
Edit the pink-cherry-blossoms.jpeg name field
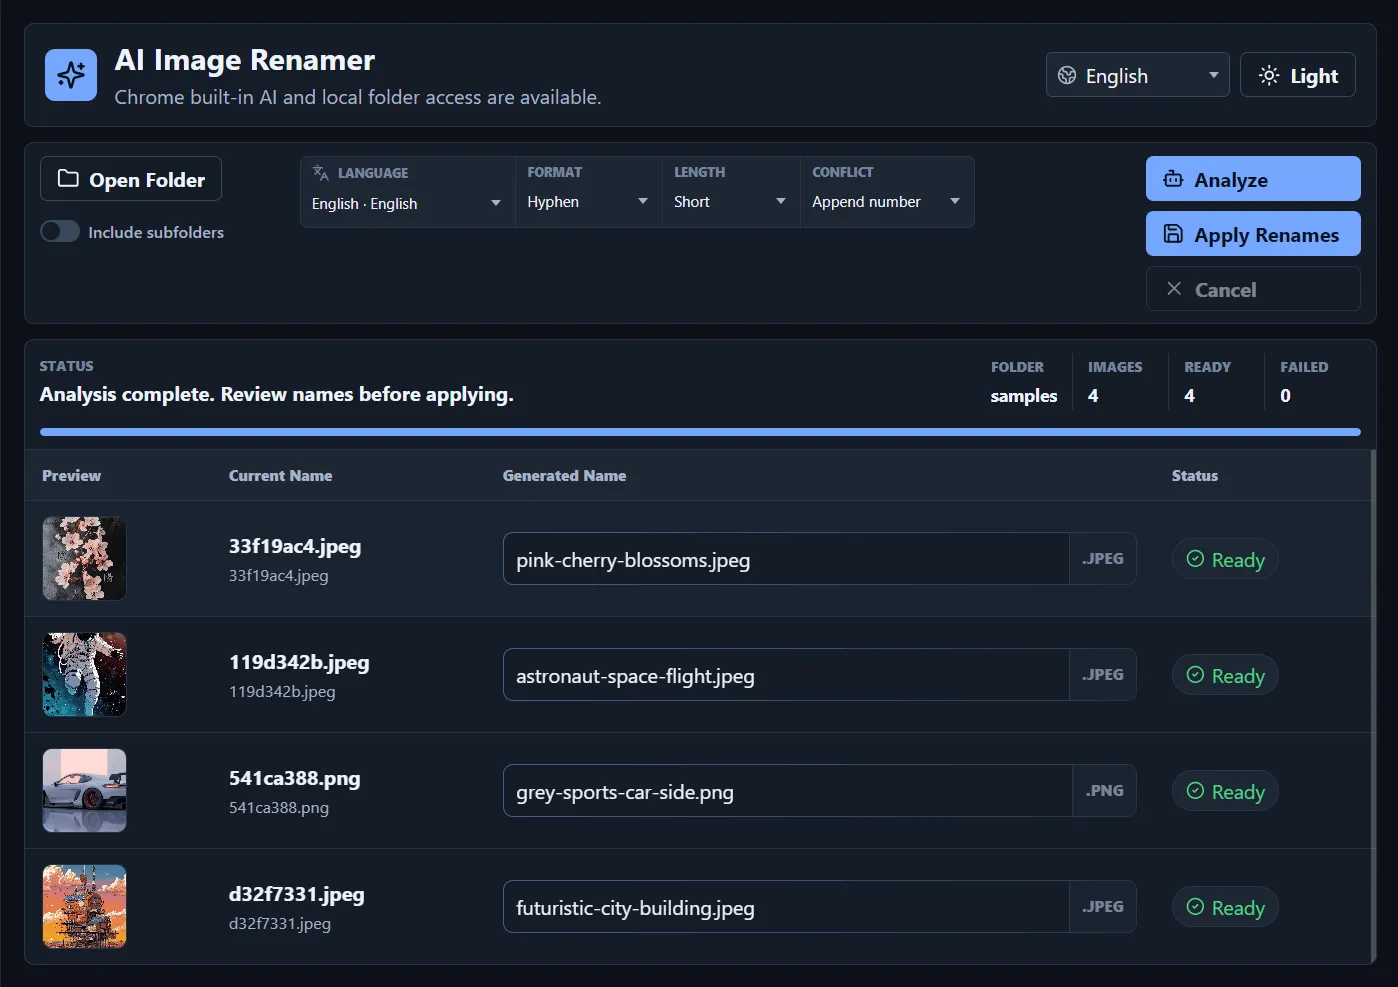[786, 559]
